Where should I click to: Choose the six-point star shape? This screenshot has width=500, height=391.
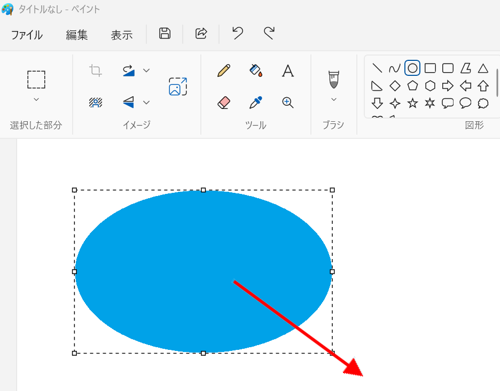click(430, 103)
